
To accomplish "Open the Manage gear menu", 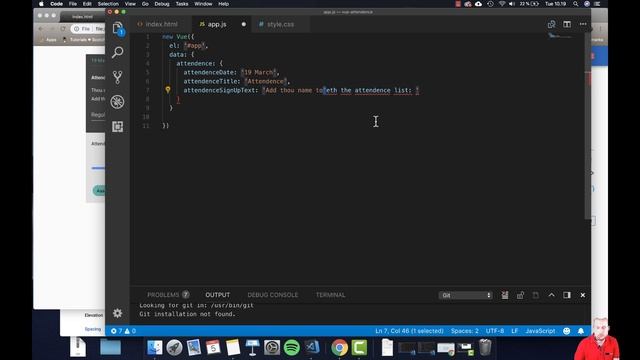I will [x=118, y=313].
